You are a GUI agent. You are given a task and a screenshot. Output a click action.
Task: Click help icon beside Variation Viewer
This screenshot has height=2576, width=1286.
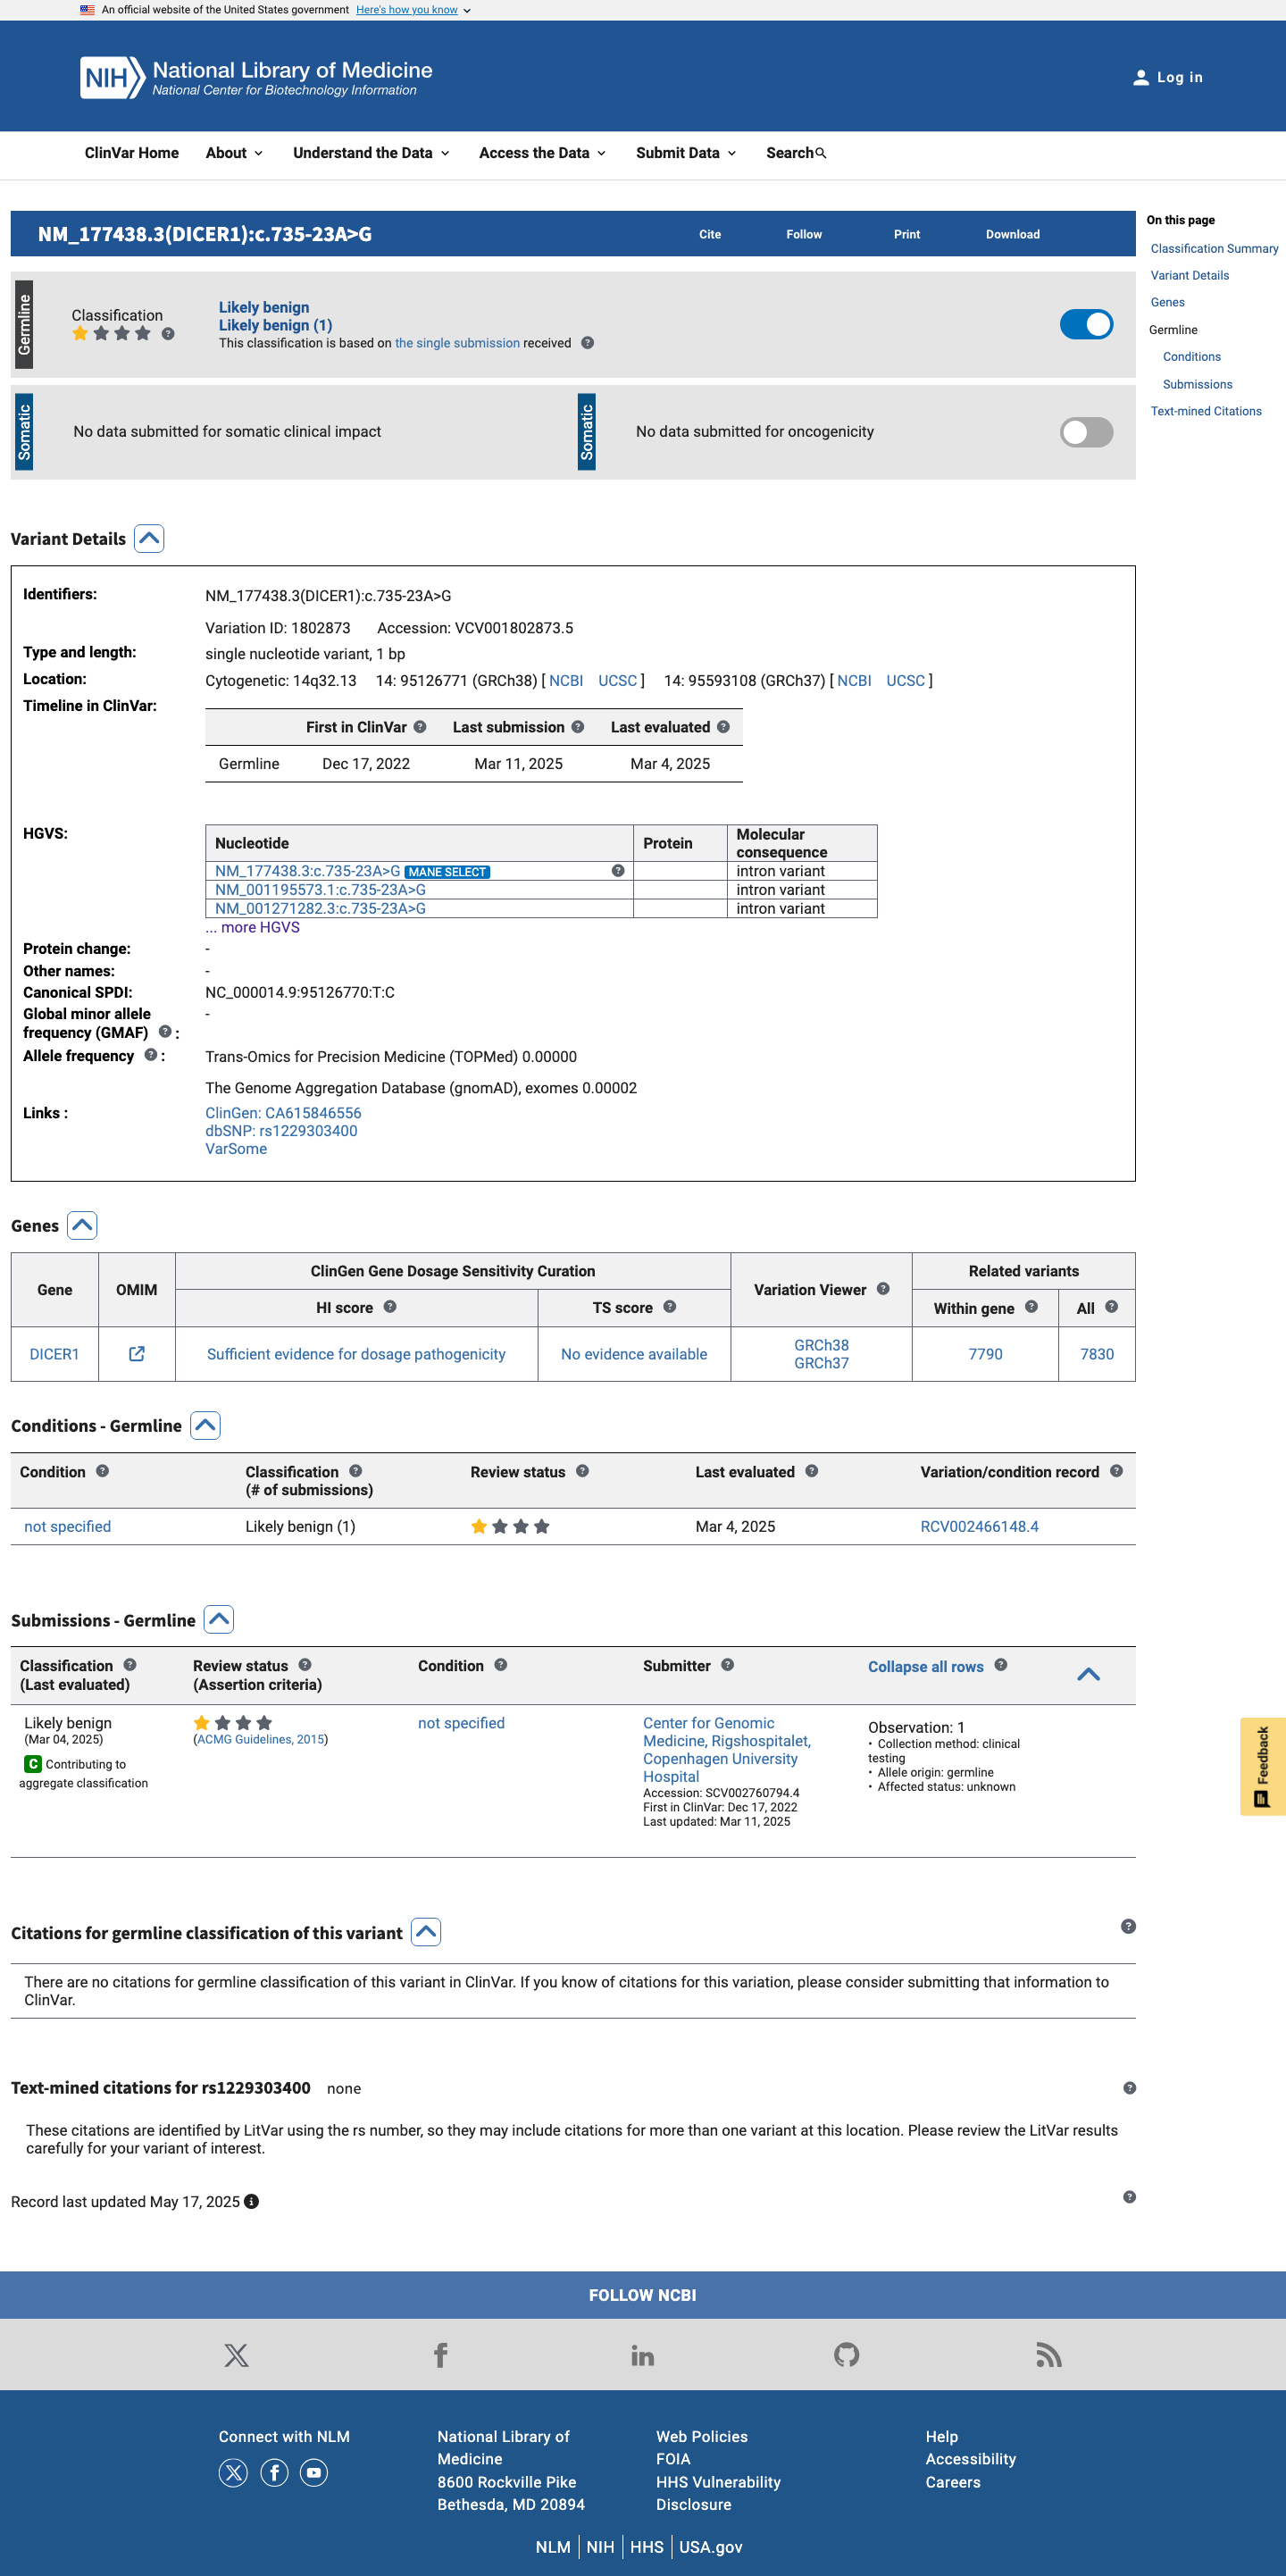point(883,1288)
